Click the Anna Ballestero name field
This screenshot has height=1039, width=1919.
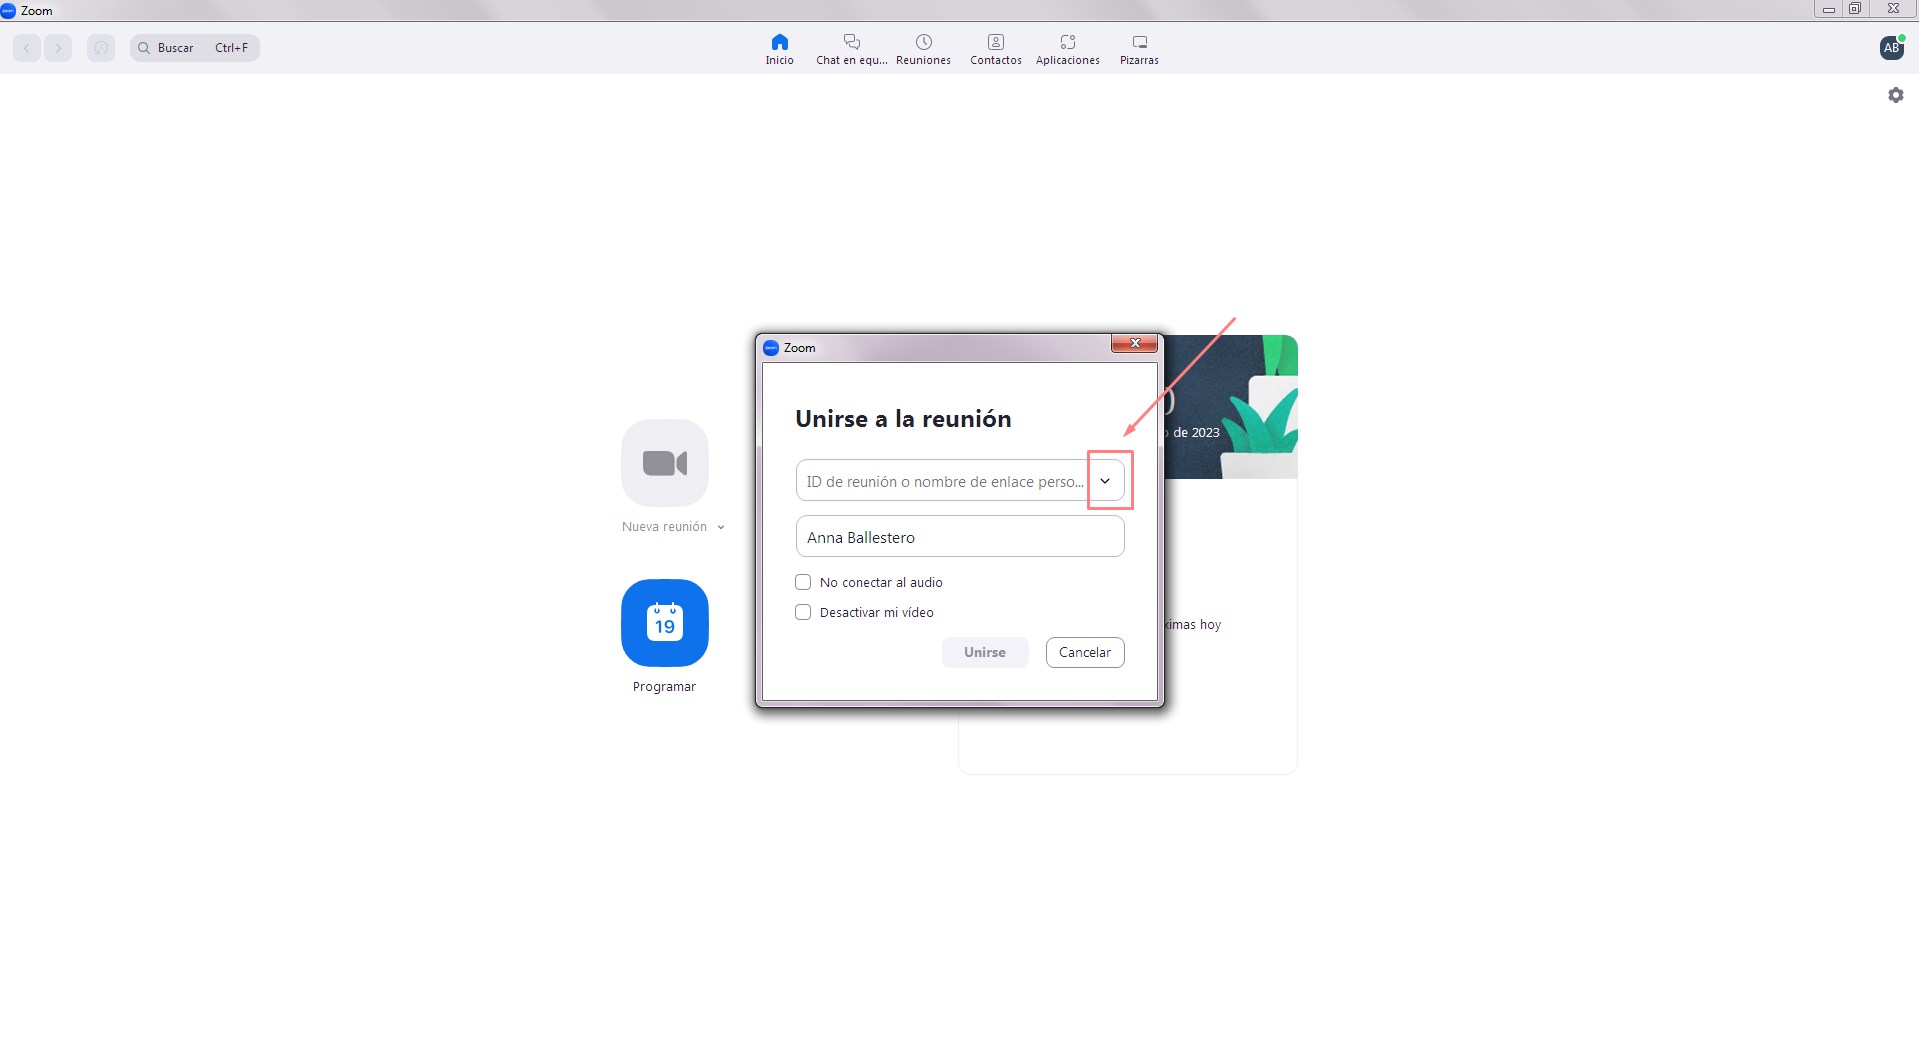(x=960, y=537)
